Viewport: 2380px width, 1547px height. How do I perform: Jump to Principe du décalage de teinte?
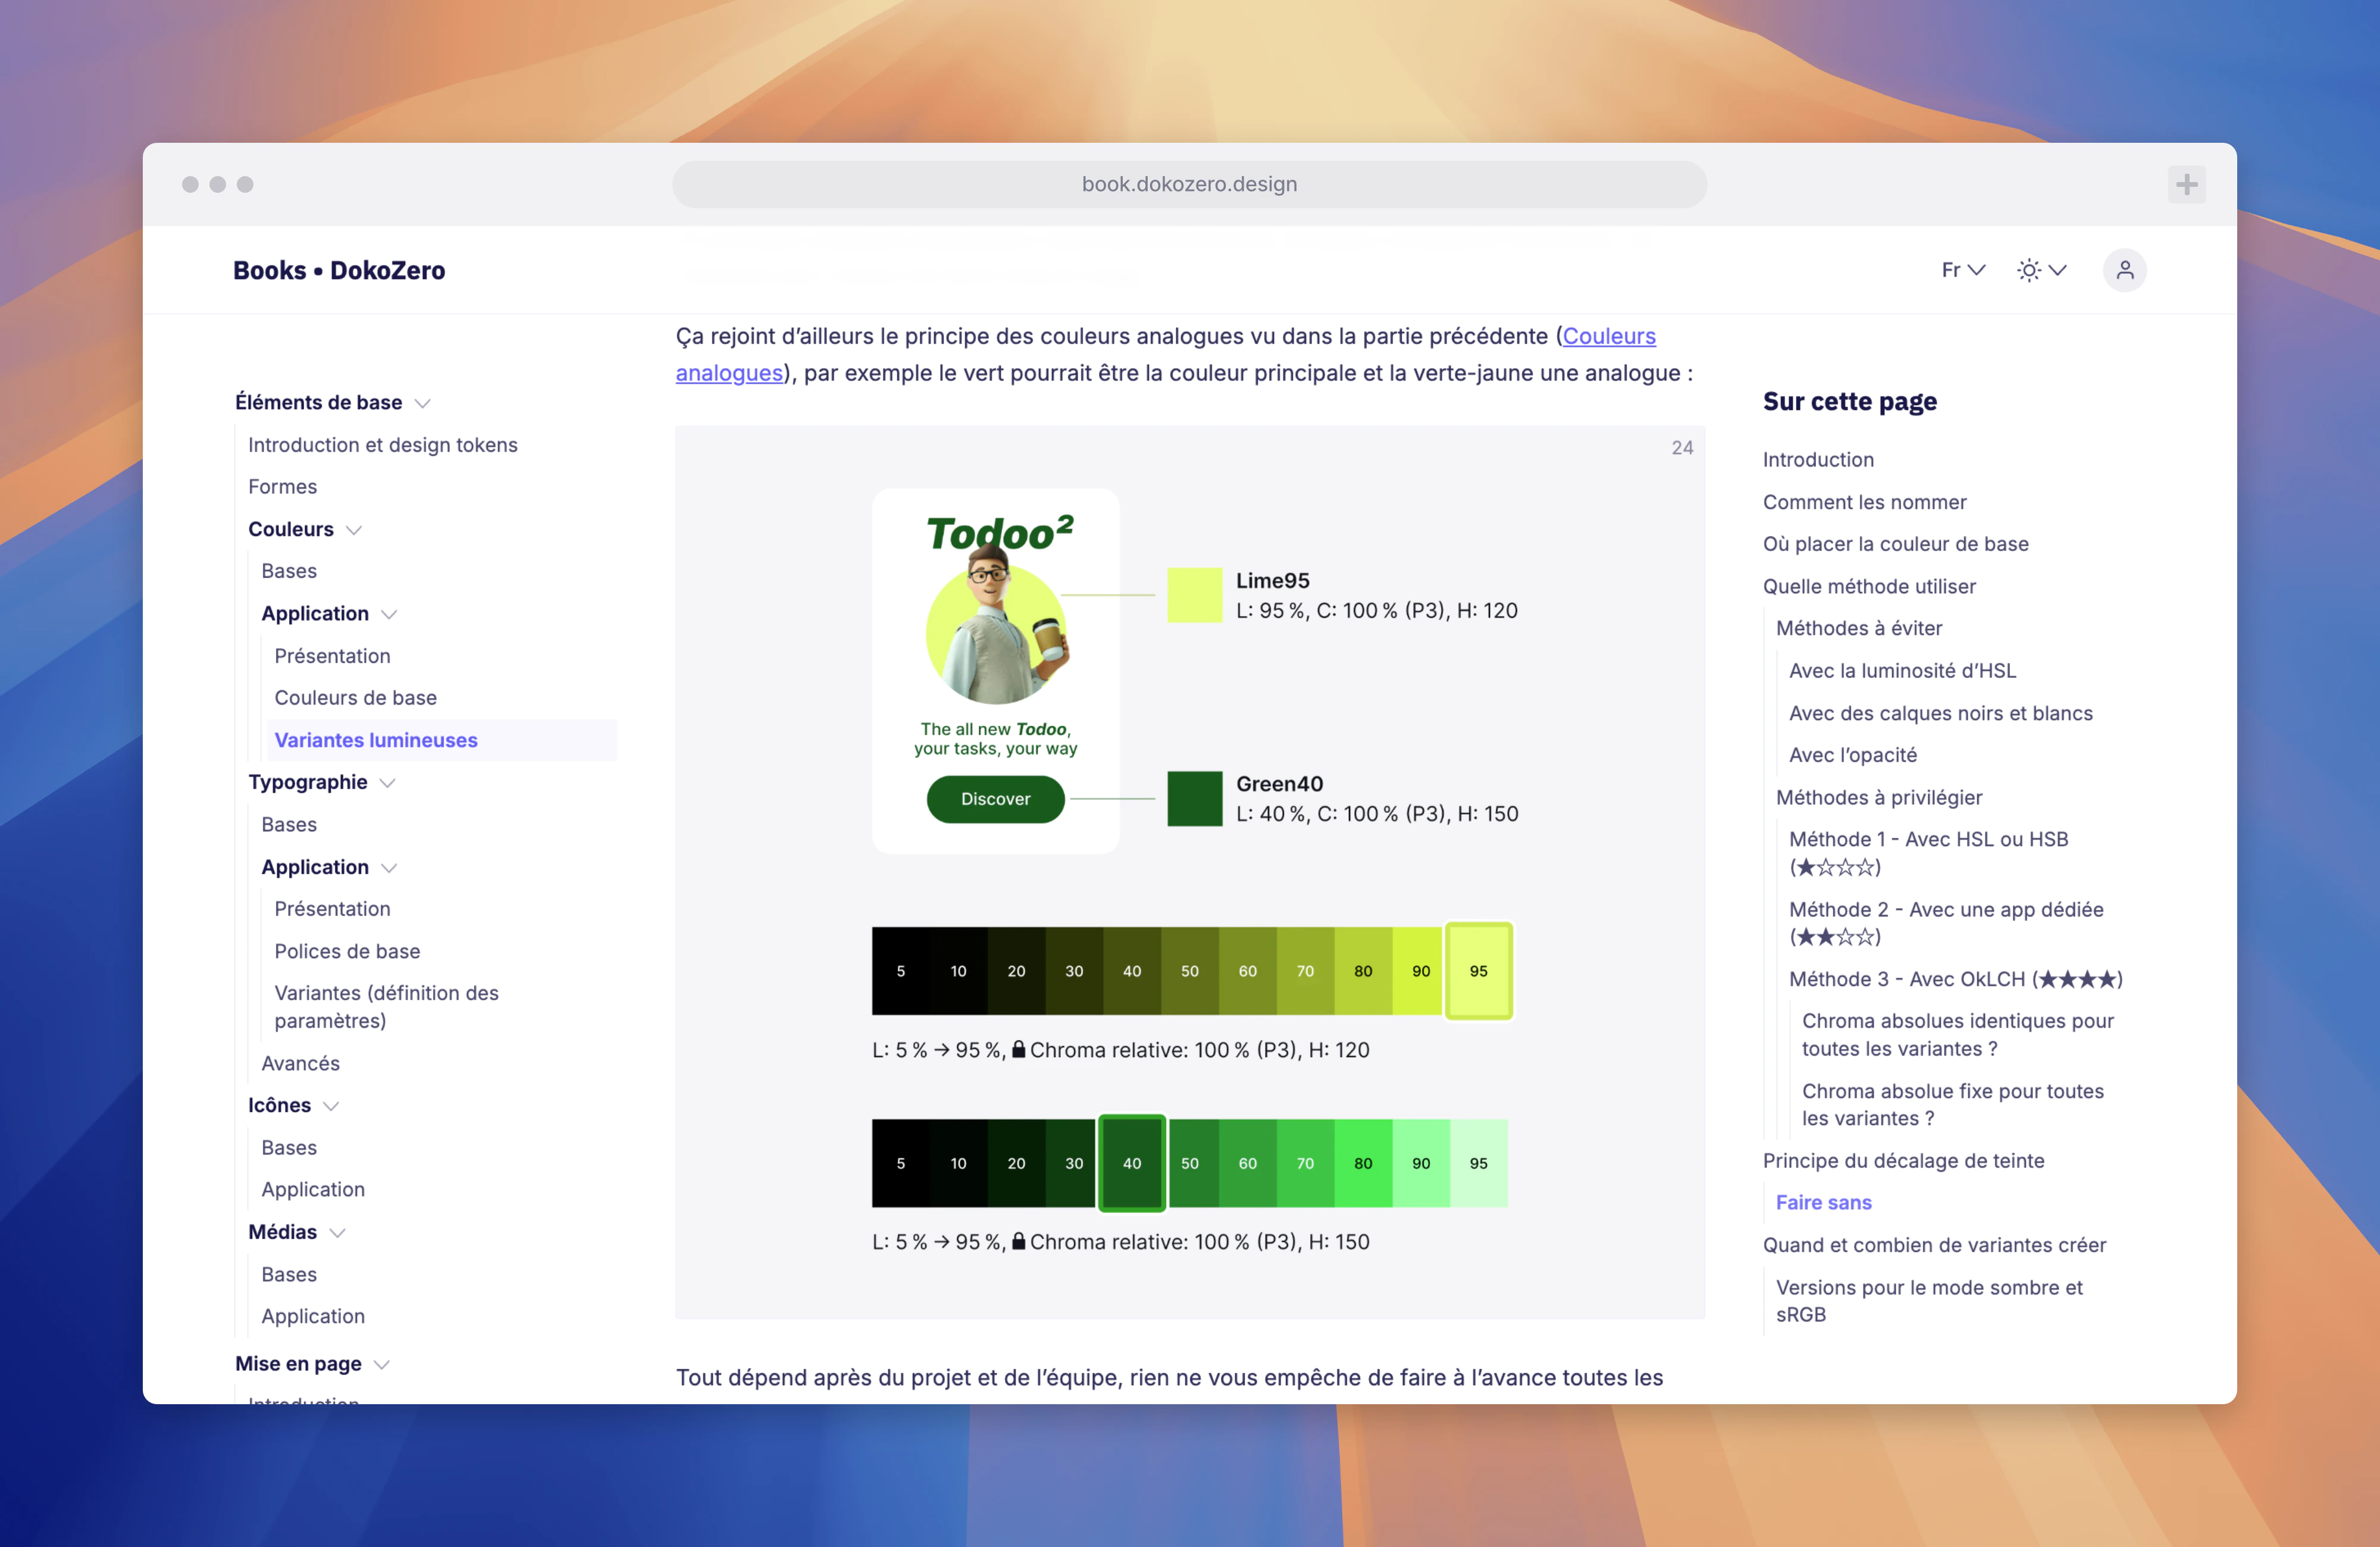tap(1903, 1161)
